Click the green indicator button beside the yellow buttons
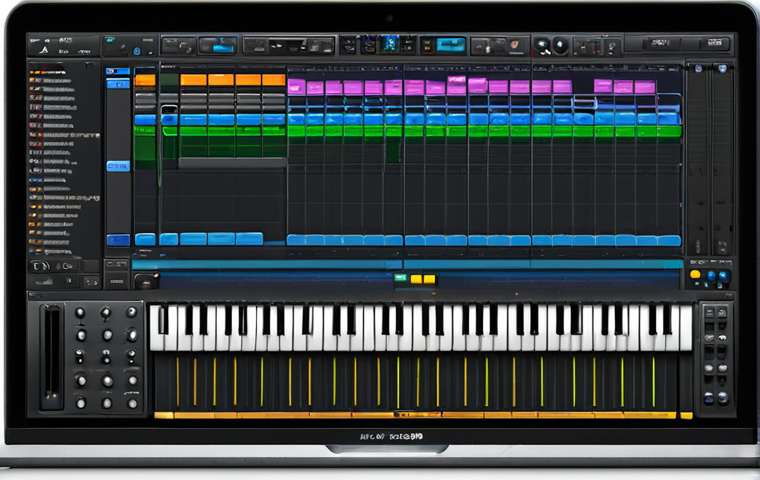The image size is (760, 480). [400, 277]
